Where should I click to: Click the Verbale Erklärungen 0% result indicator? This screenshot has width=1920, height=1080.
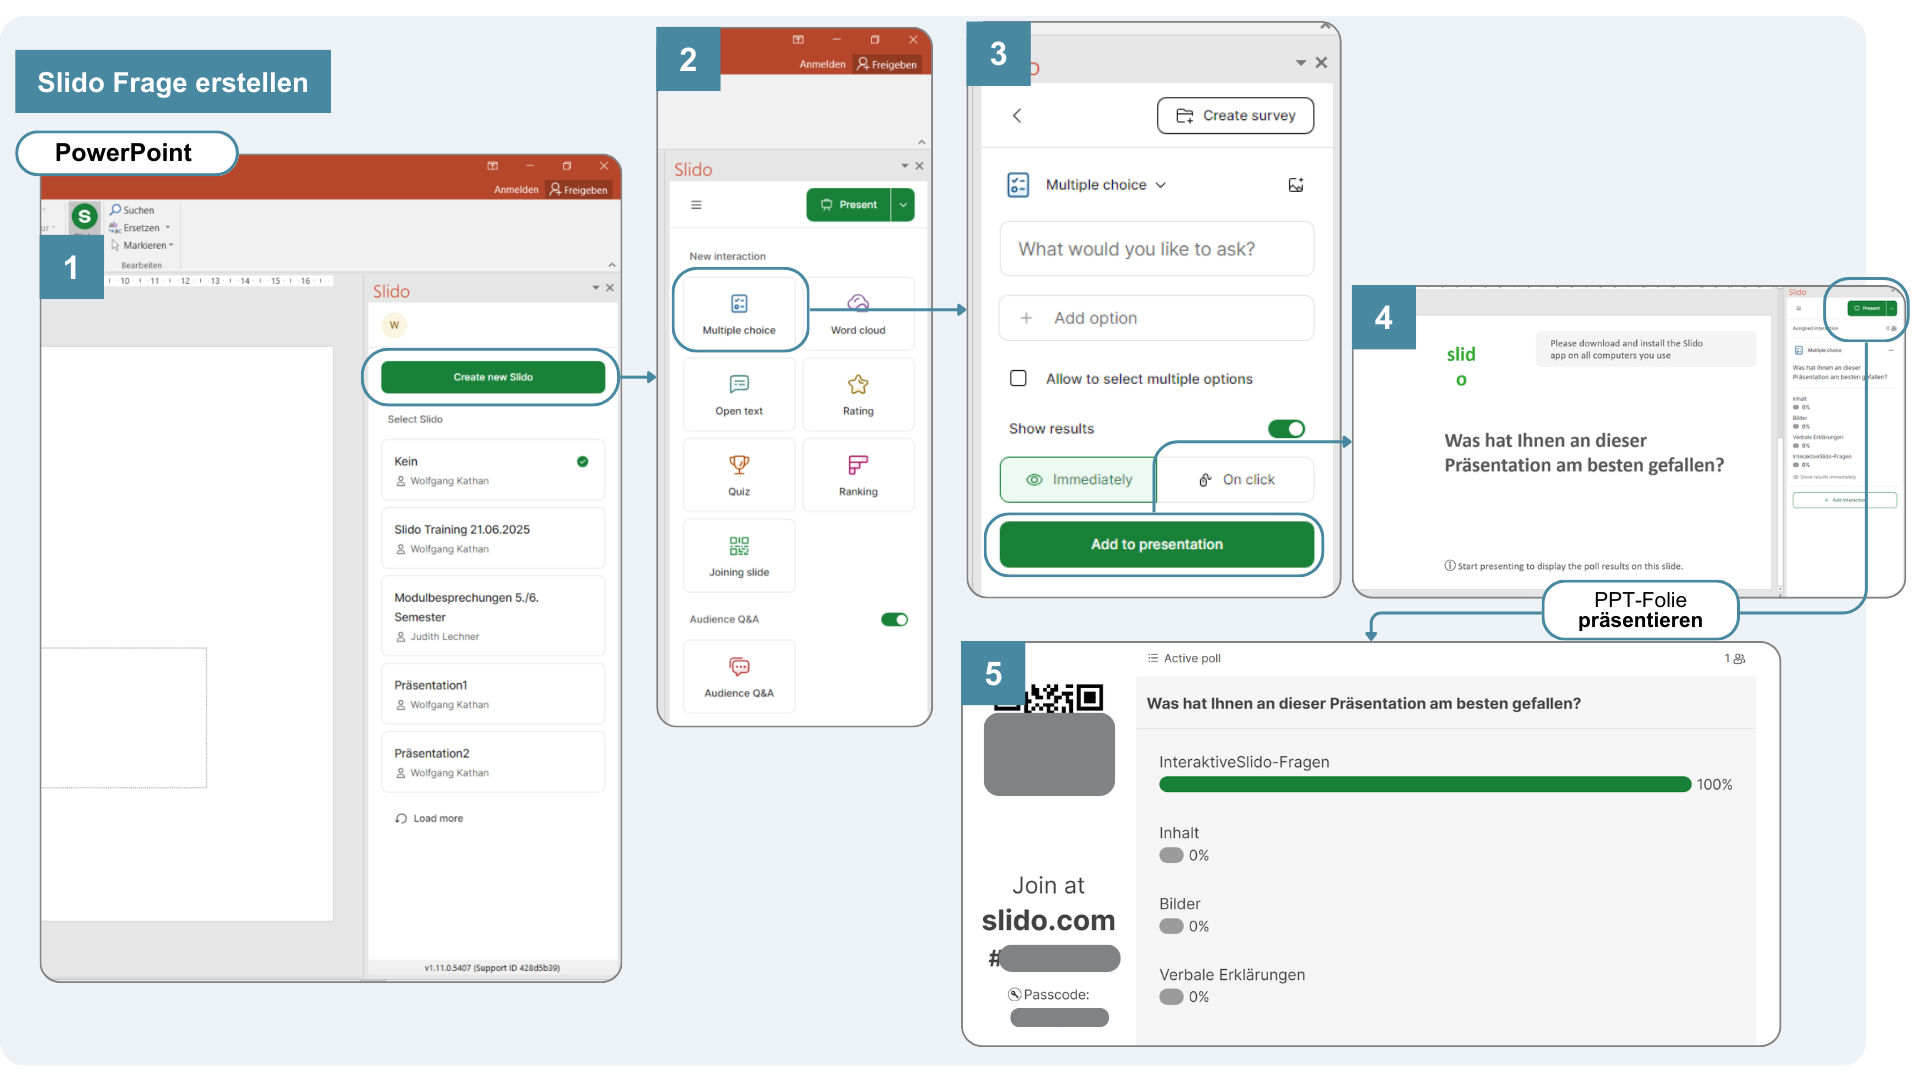1171,997
